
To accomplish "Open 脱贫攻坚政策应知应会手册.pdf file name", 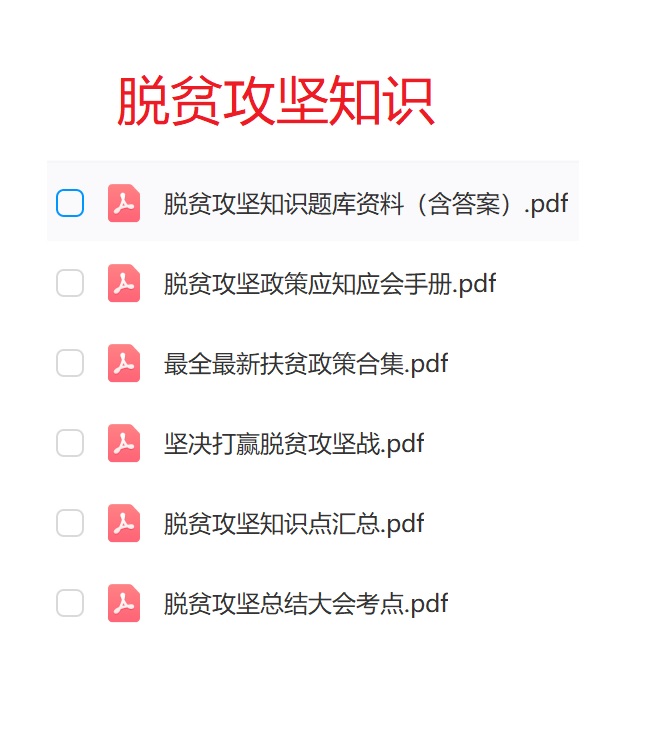I will (330, 284).
